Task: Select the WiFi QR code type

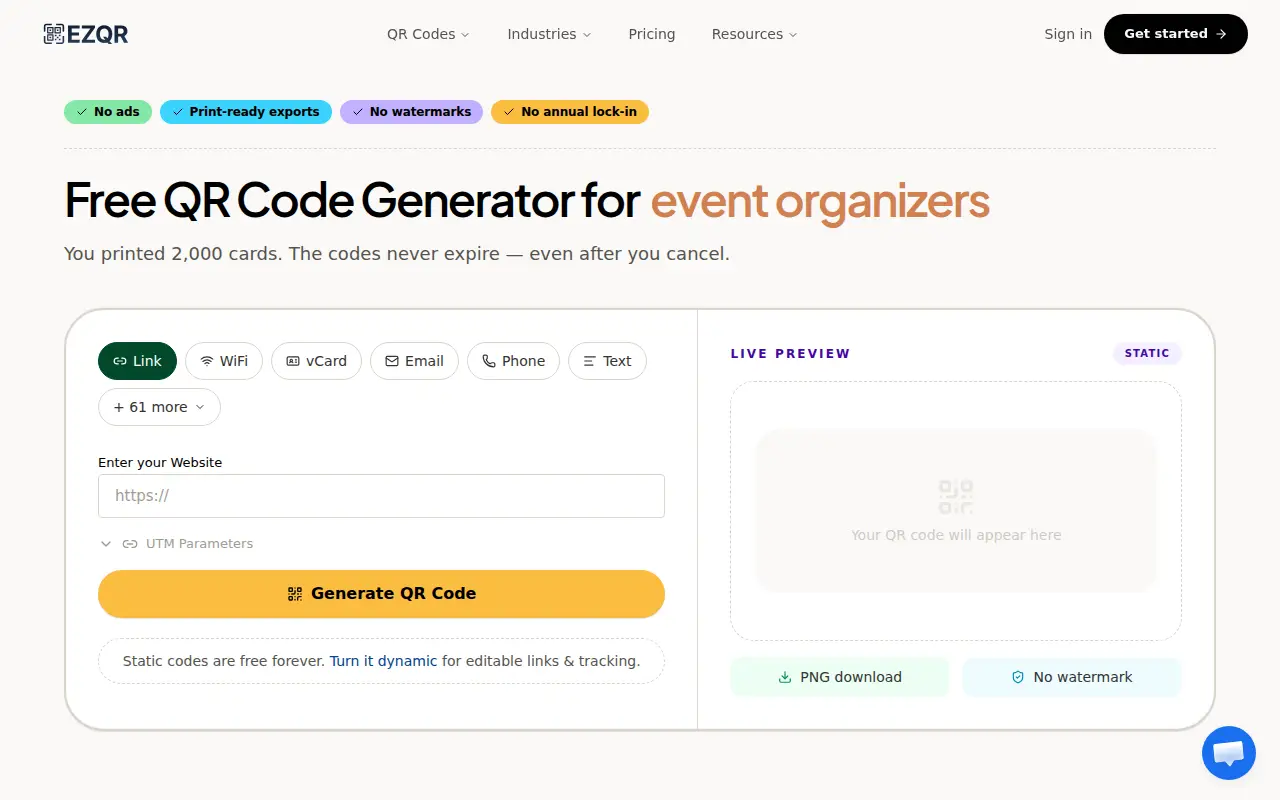Action: 224,361
